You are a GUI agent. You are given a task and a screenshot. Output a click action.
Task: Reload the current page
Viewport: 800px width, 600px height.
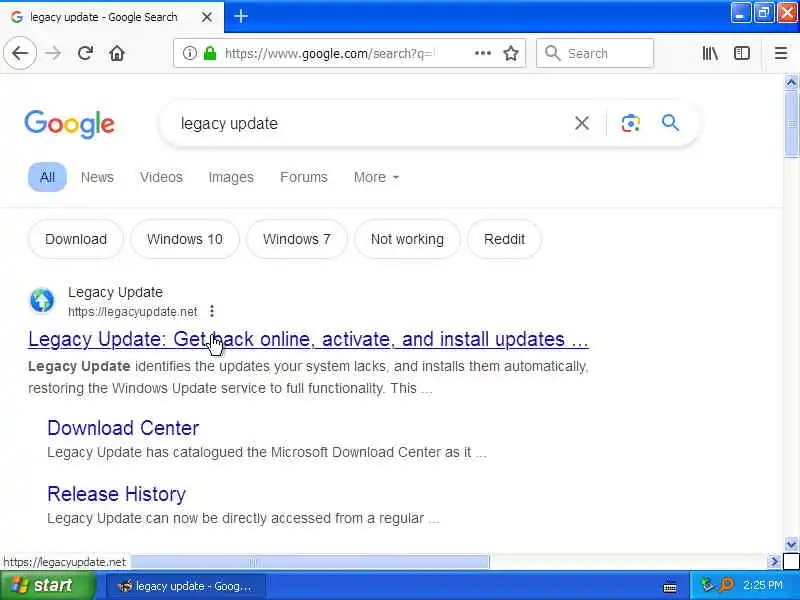(85, 53)
